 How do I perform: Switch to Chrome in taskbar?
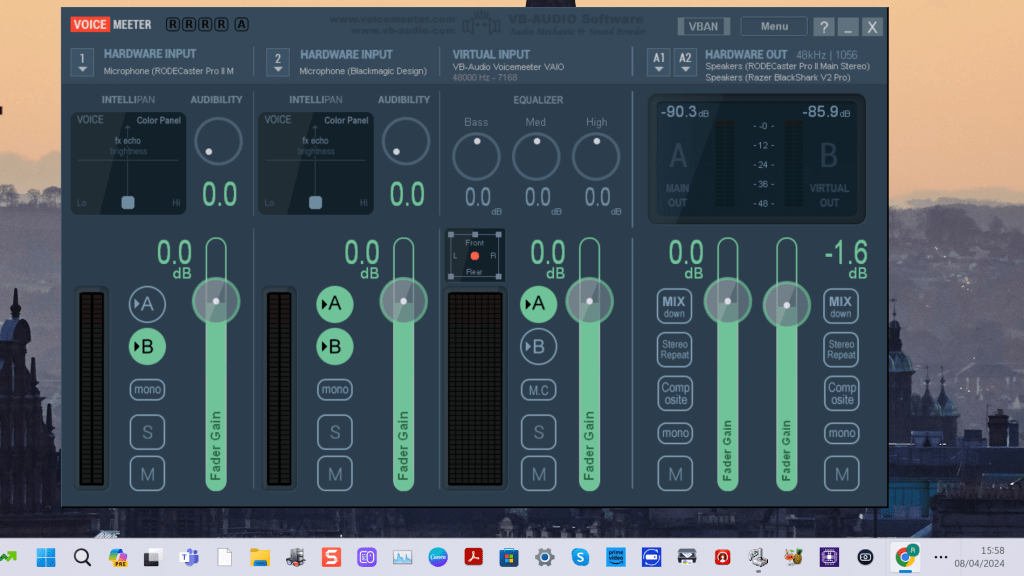(905, 557)
